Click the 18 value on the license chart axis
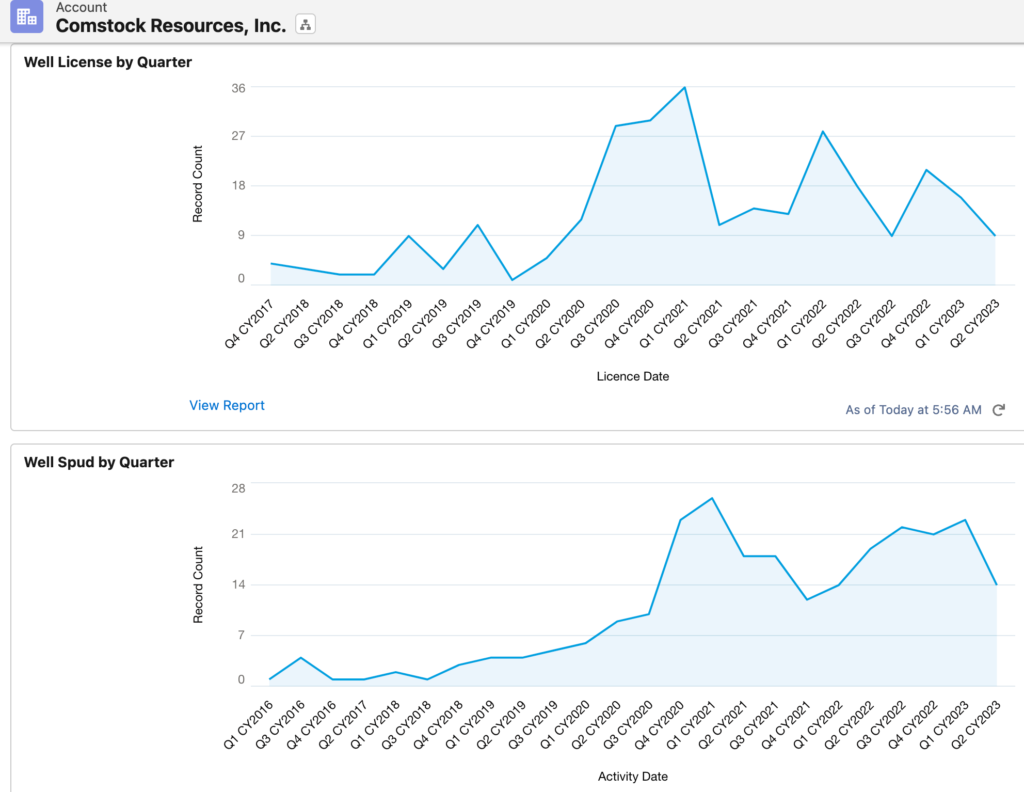Viewport: 1024px width, 792px height. pyautogui.click(x=238, y=185)
